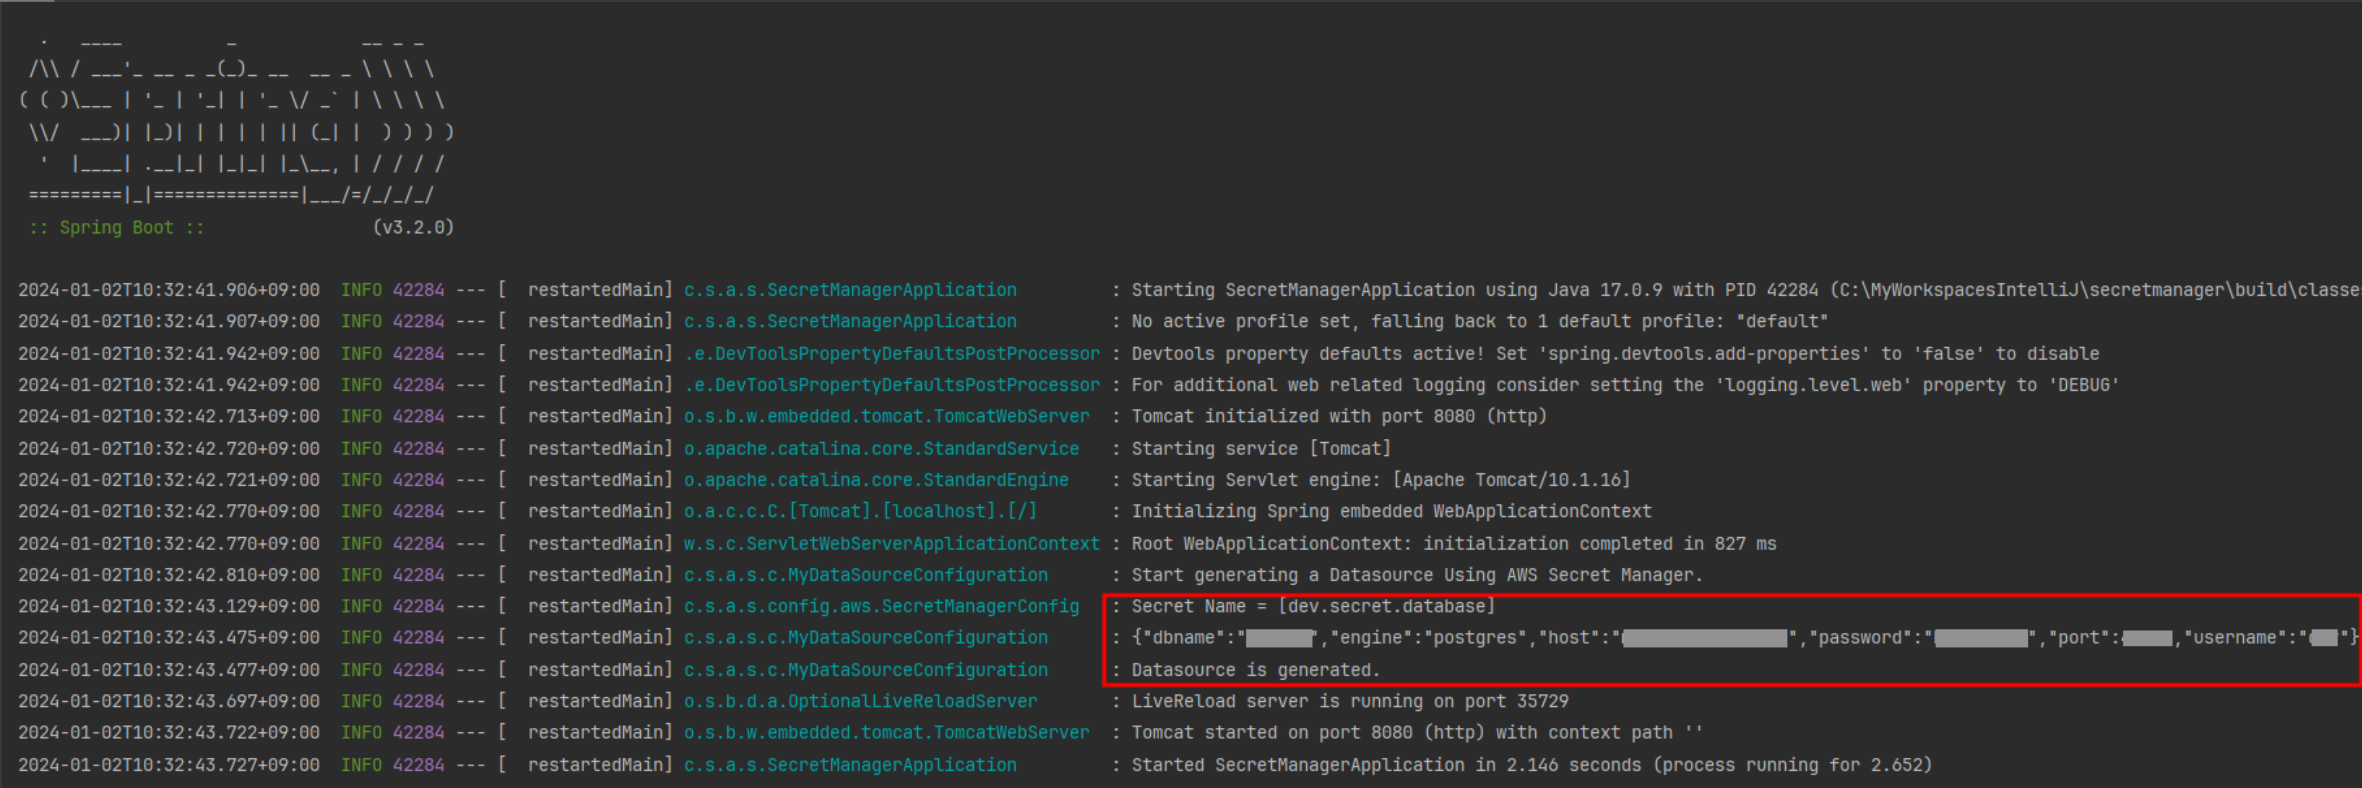This screenshot has width=2362, height=788.
Task: Click "Devtools property defaults active!" message
Action: pos(1615,354)
